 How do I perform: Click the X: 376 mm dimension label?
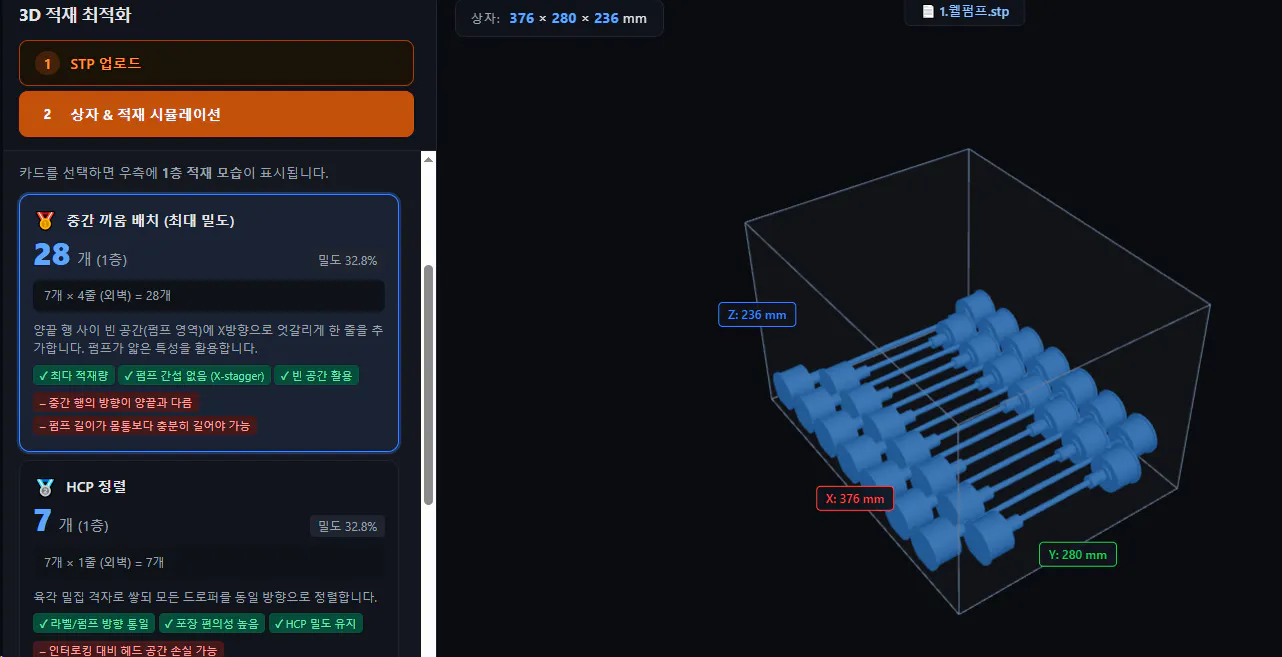click(x=855, y=498)
